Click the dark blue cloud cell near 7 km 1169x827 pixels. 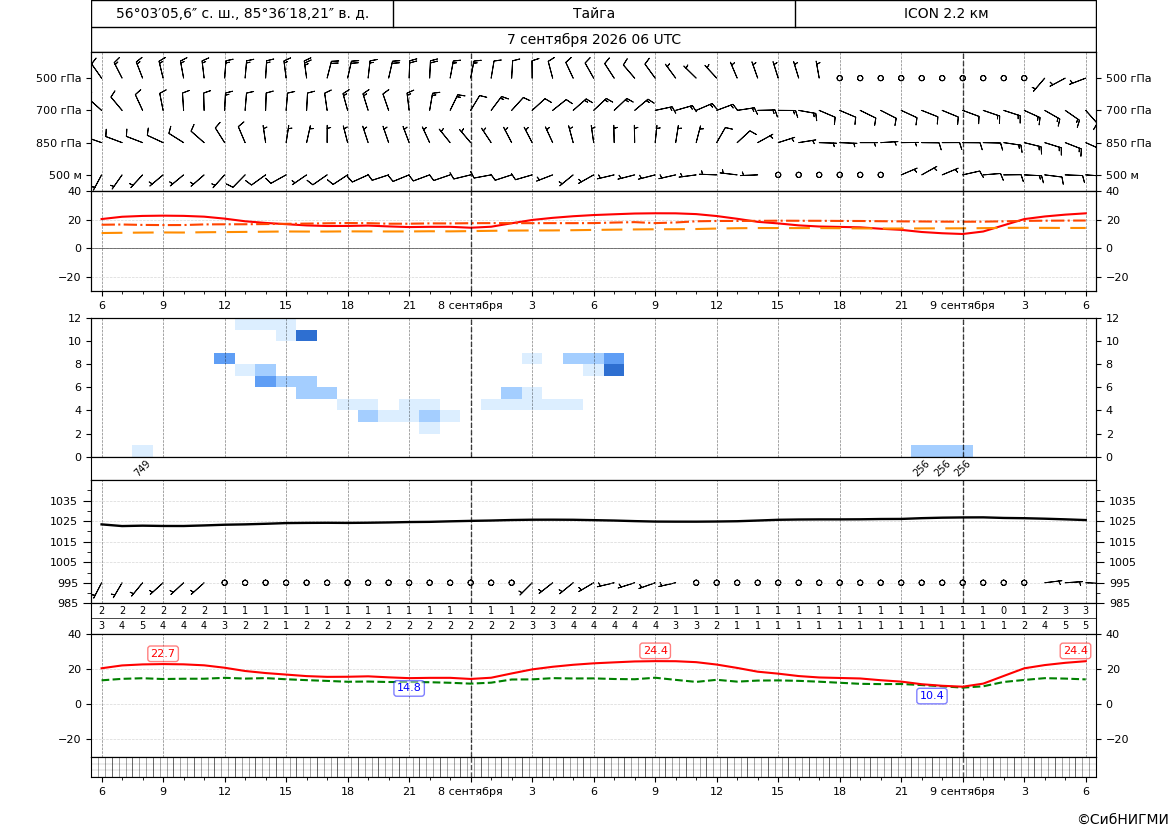[614, 370]
